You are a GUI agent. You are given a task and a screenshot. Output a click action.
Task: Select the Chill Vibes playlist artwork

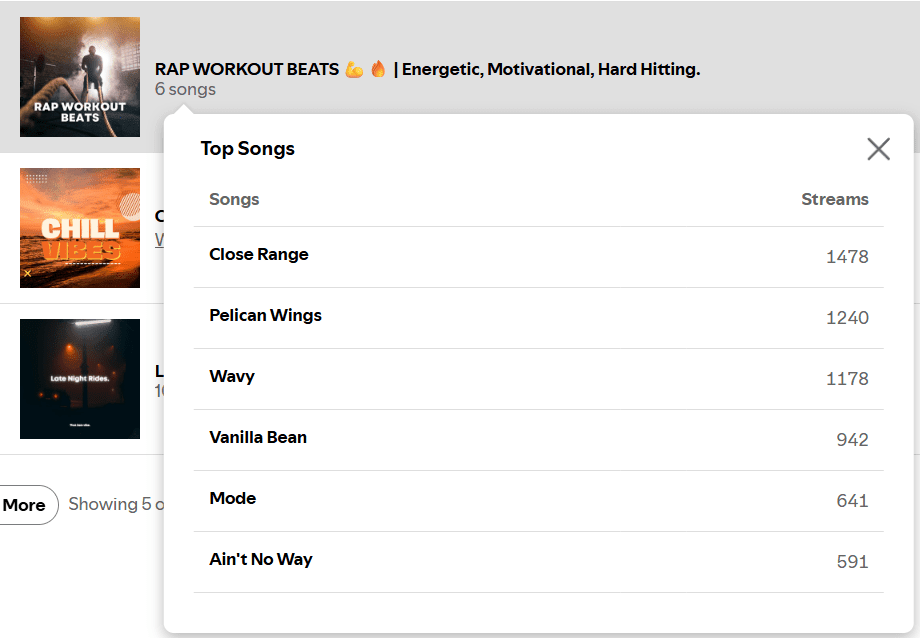(x=80, y=228)
